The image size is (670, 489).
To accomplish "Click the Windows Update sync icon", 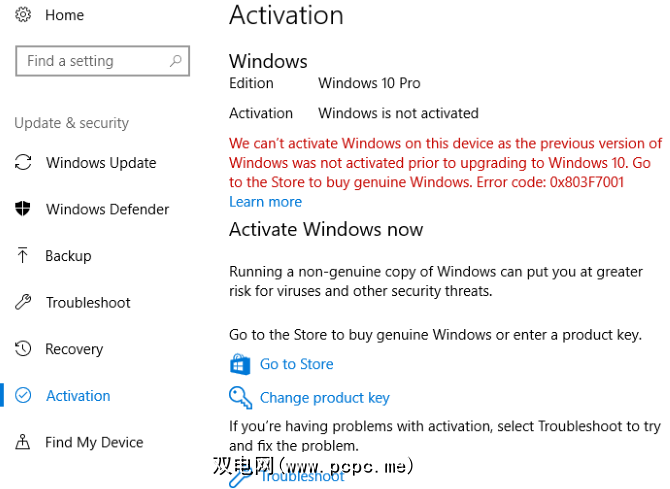I will (23, 163).
